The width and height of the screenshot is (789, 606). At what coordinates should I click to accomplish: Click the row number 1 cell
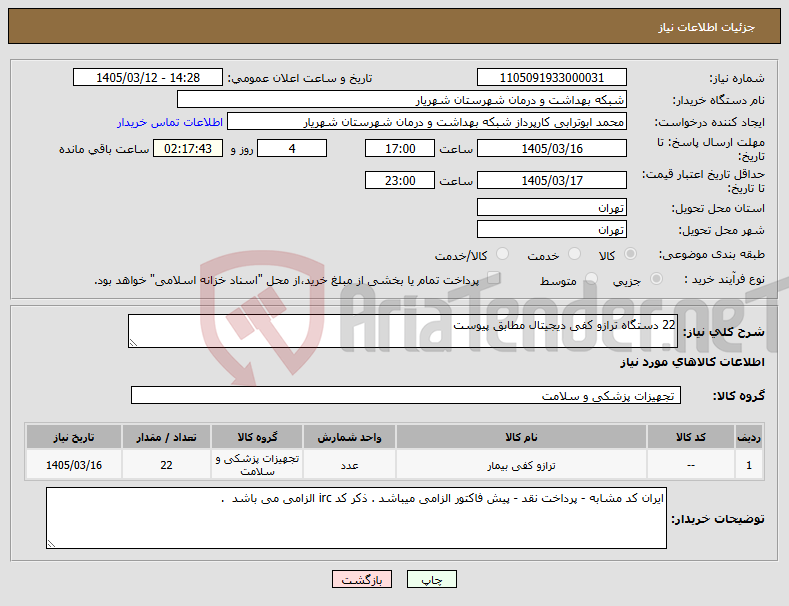point(749,465)
